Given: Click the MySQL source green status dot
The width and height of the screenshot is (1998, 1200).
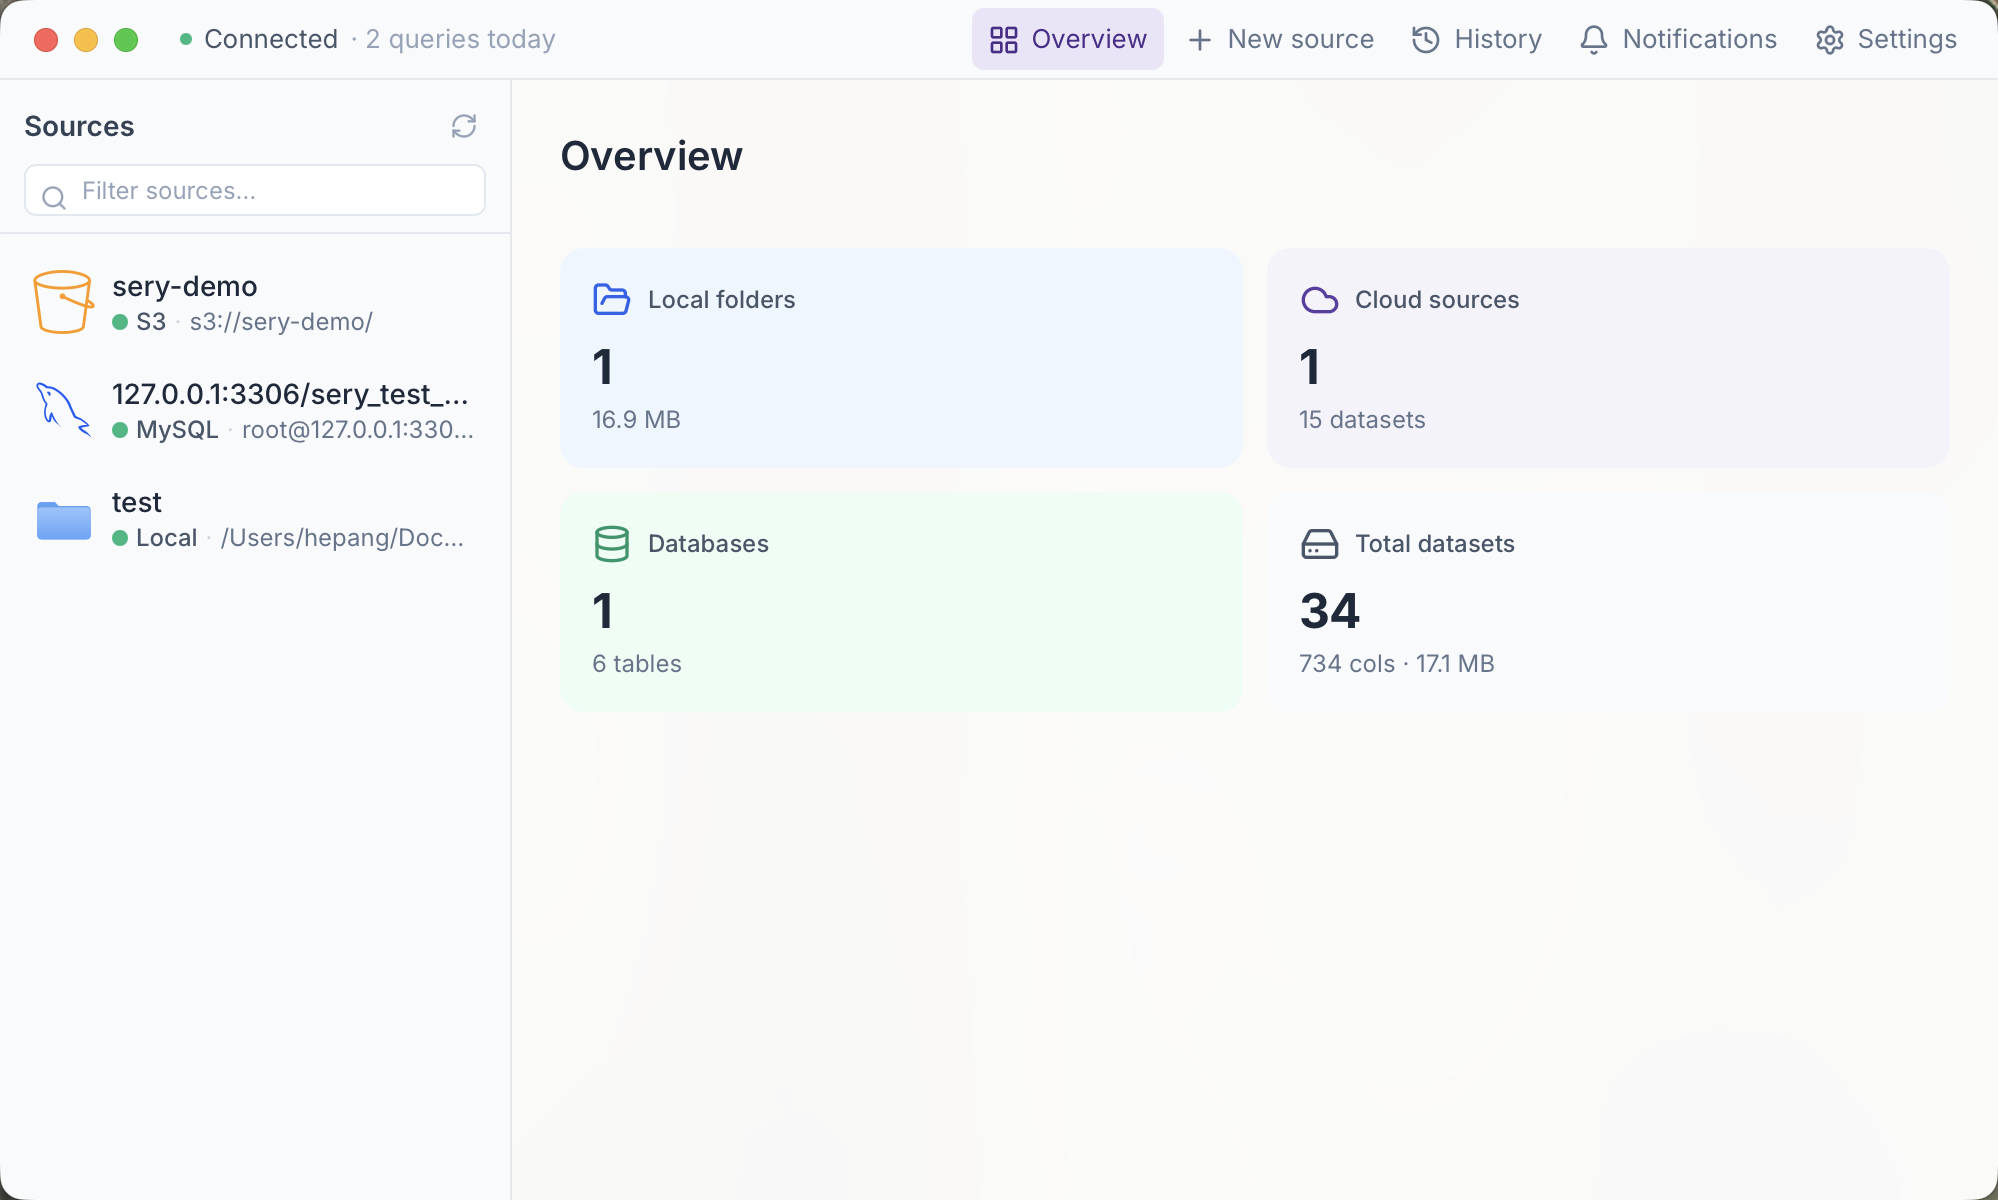Looking at the screenshot, I should click(120, 430).
